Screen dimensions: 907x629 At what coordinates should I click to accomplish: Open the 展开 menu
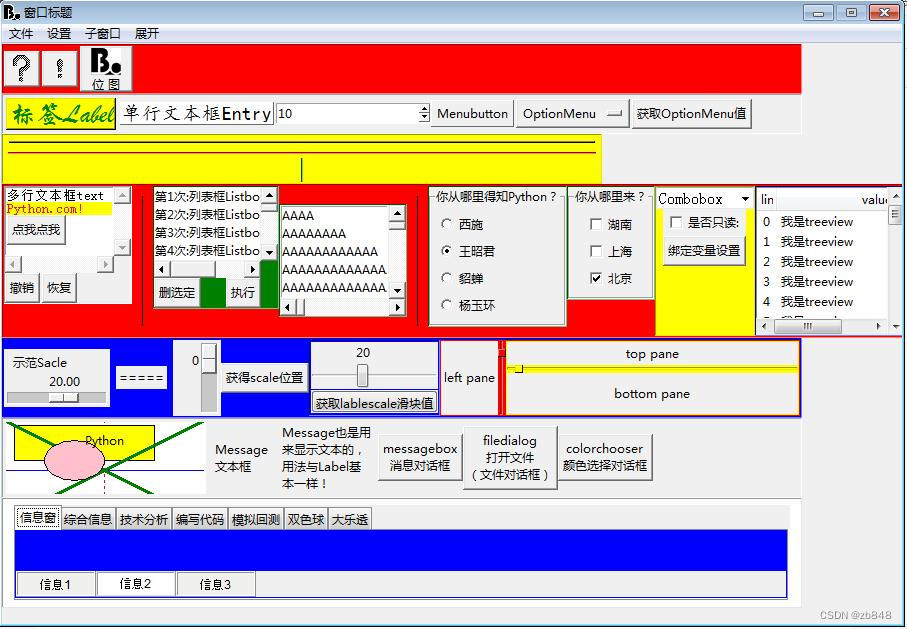[x=146, y=34]
